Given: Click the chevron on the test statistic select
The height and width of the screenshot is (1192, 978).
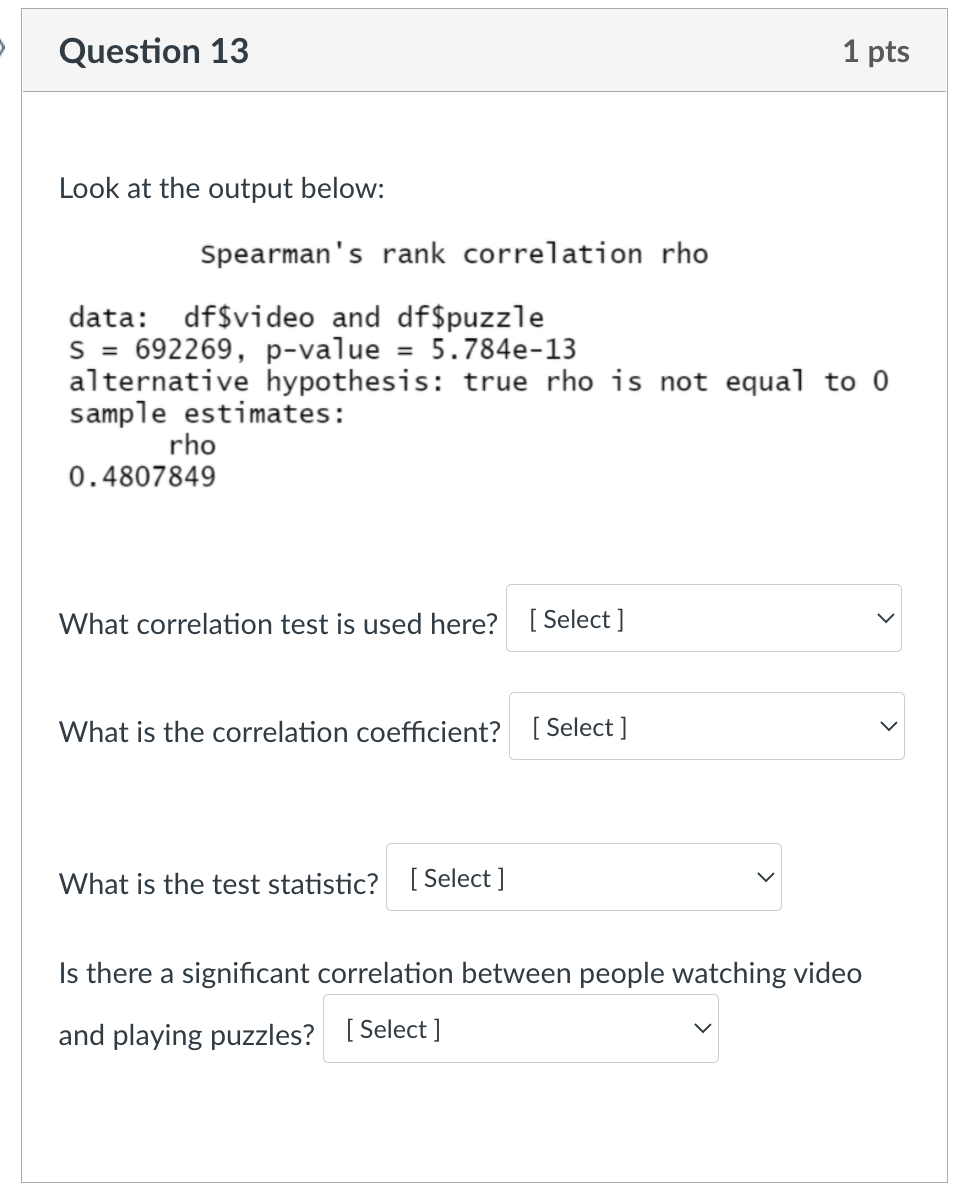Looking at the screenshot, I should tap(765, 877).
